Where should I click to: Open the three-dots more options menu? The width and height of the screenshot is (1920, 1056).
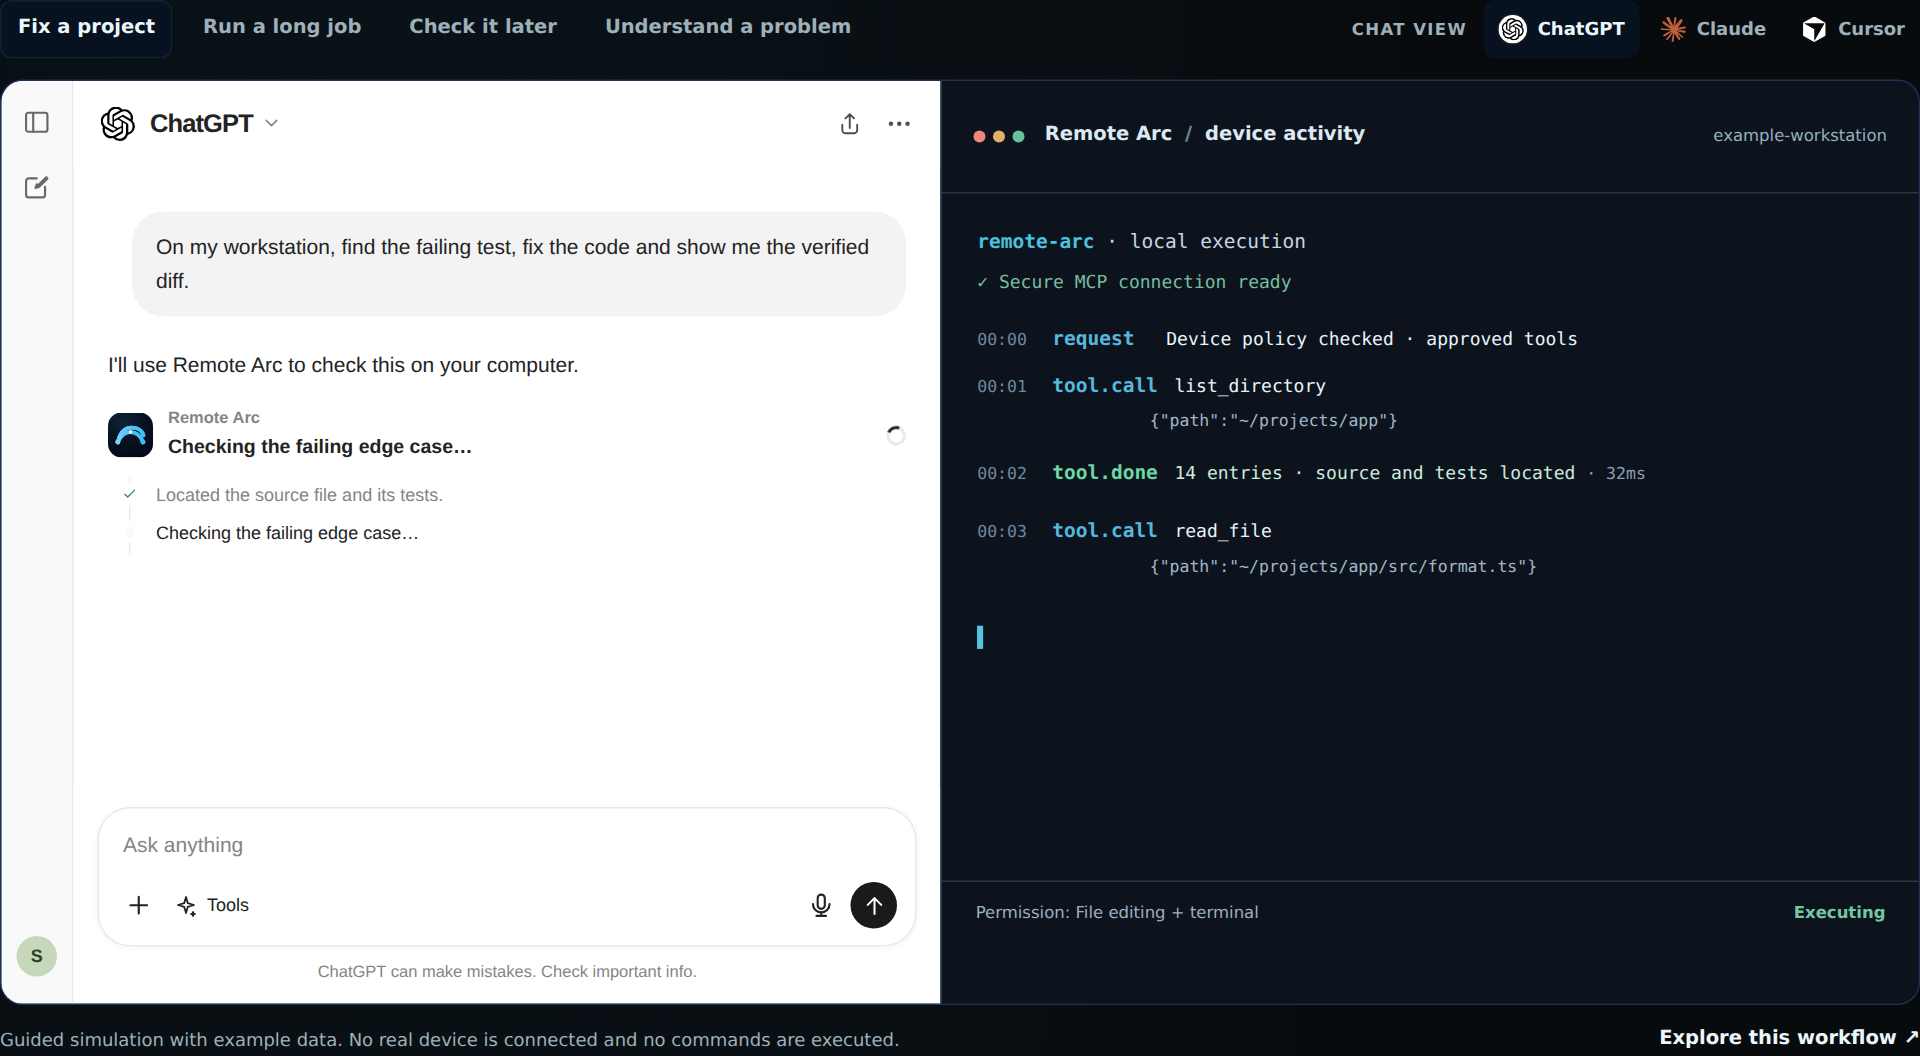pos(899,124)
